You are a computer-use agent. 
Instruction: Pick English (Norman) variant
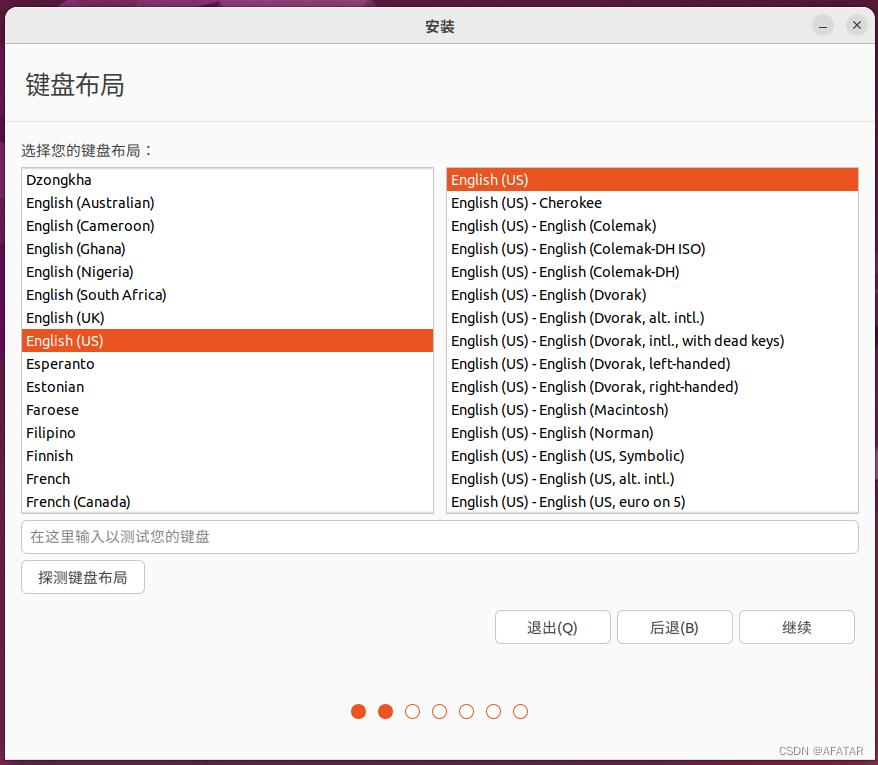click(x=652, y=433)
